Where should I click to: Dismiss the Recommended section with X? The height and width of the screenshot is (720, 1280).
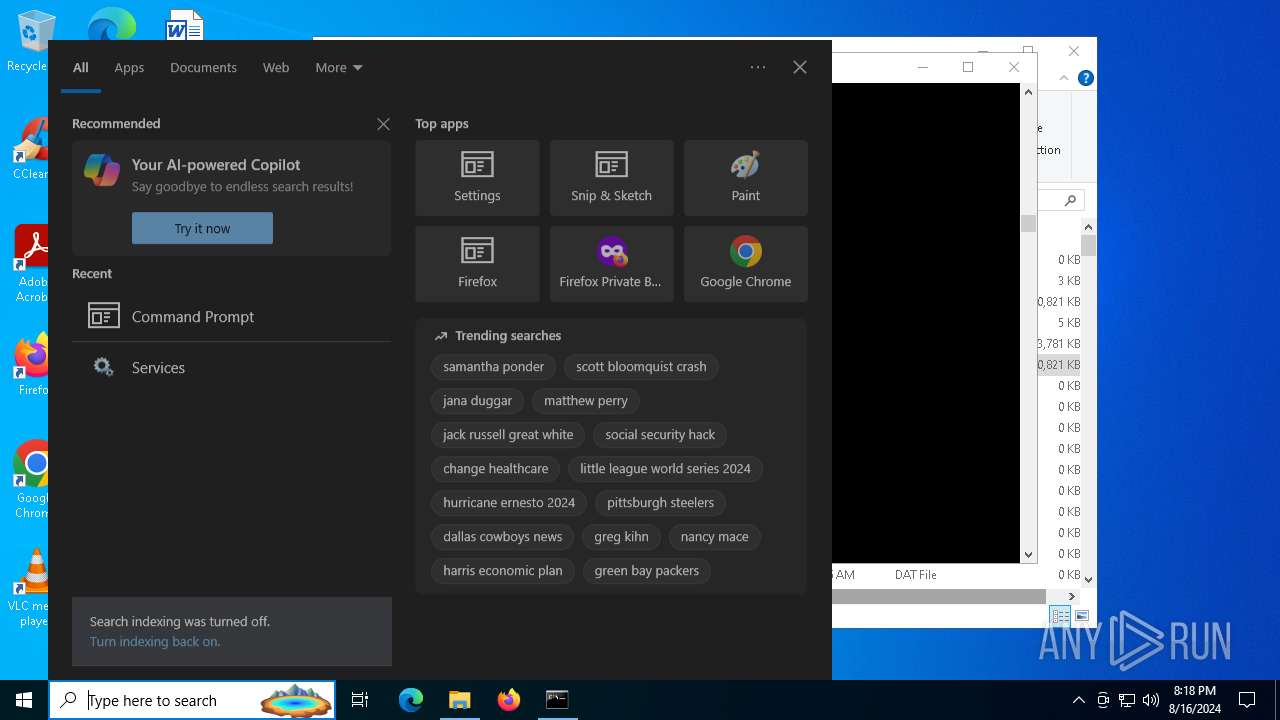pos(383,124)
